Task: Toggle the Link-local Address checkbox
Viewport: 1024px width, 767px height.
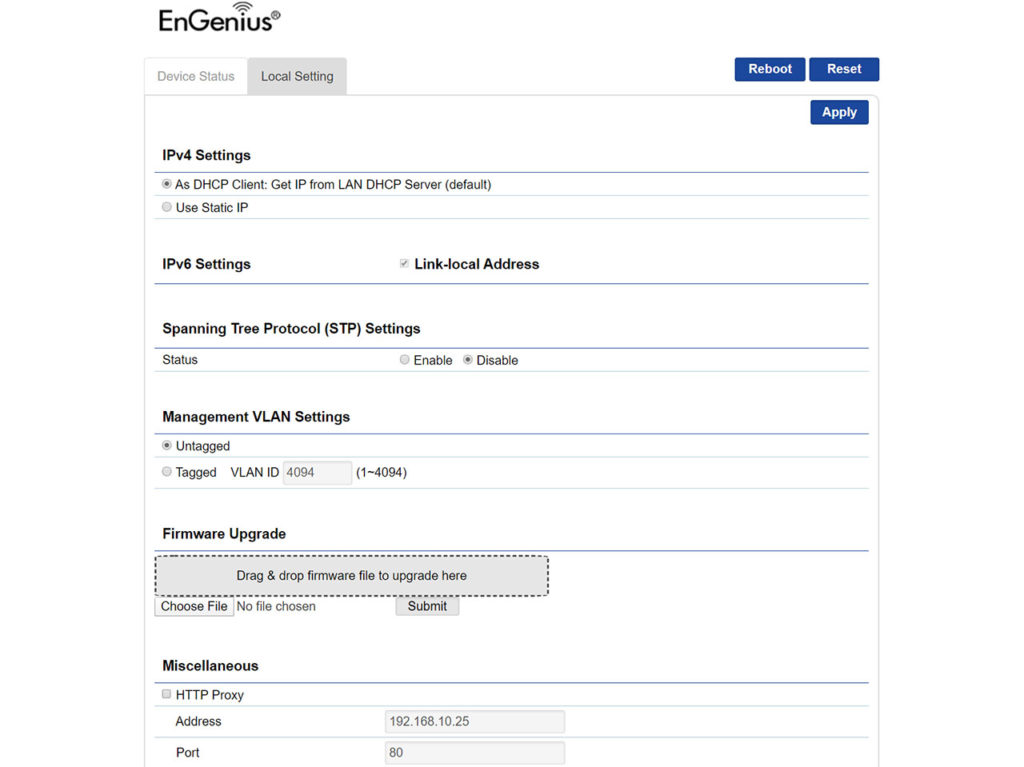Action: 404,263
